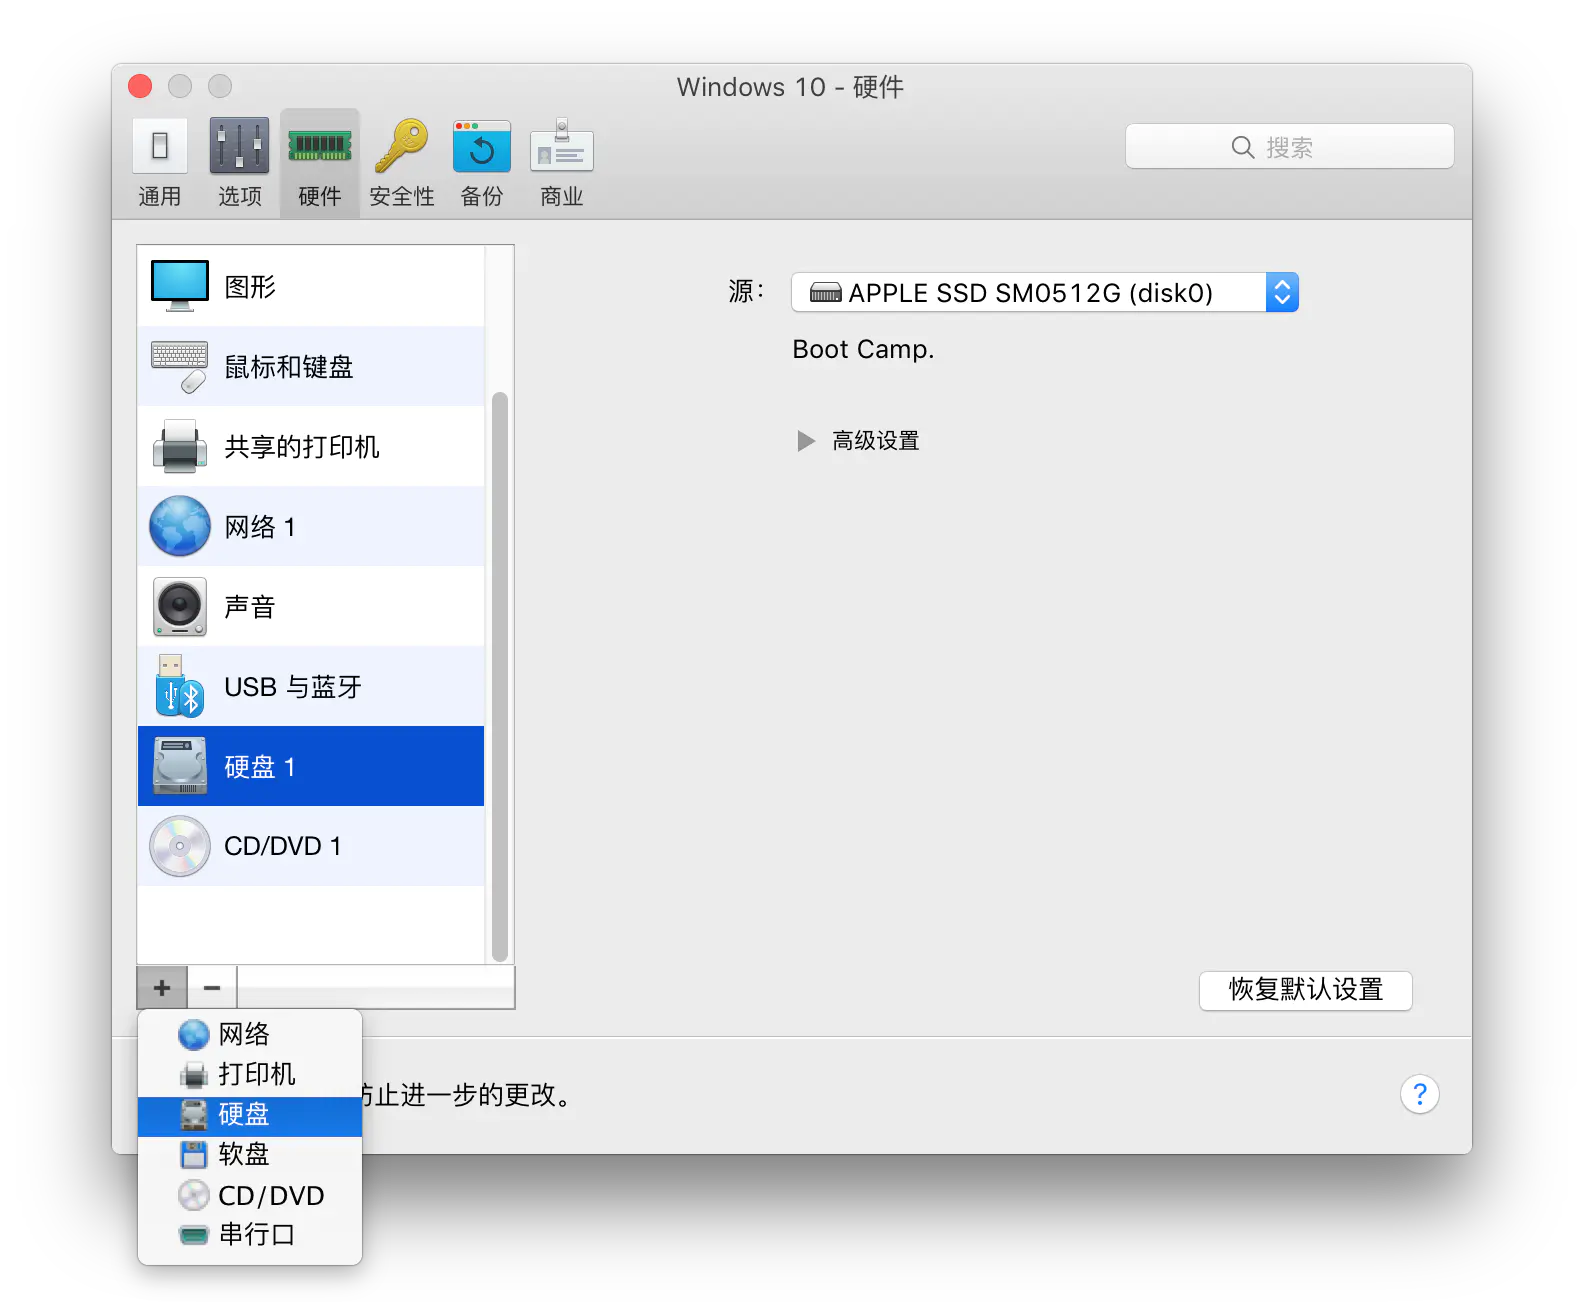Select USB 与蓝牙 icon in list
The image size is (1584, 1314).
point(180,686)
